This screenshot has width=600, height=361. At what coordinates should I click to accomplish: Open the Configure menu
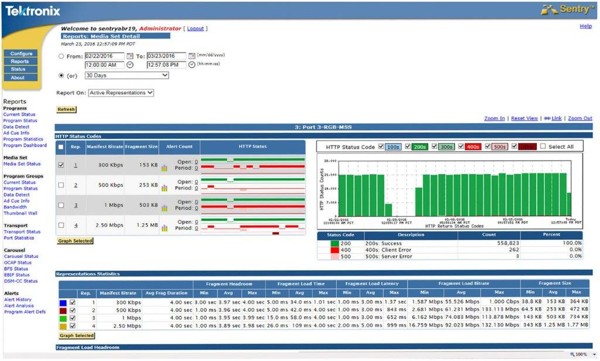coord(21,54)
